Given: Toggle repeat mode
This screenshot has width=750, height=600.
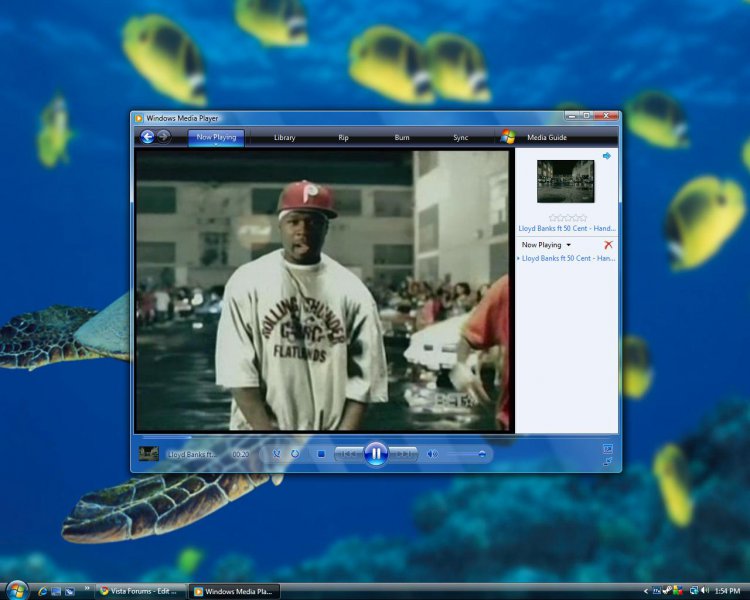Looking at the screenshot, I should point(295,454).
